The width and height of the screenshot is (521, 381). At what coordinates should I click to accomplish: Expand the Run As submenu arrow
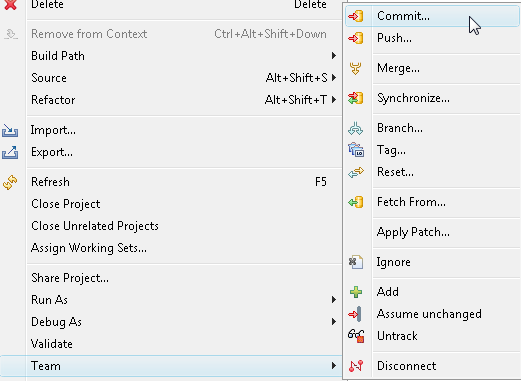[334, 300]
